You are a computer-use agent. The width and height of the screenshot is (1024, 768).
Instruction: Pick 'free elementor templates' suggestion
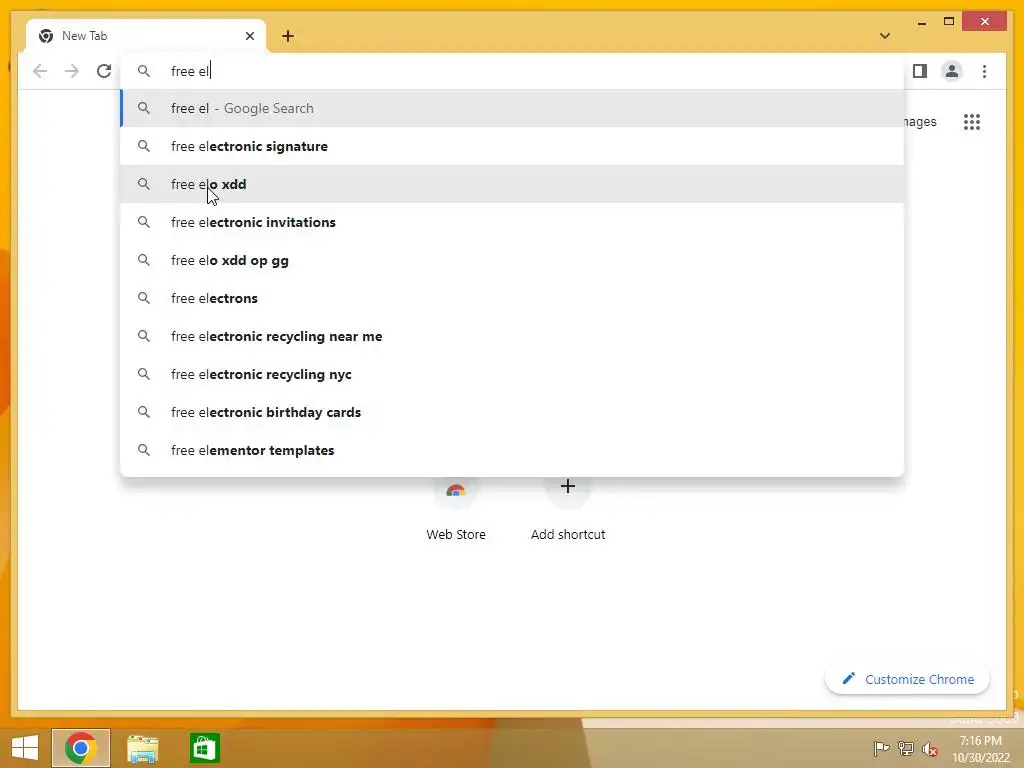513,450
